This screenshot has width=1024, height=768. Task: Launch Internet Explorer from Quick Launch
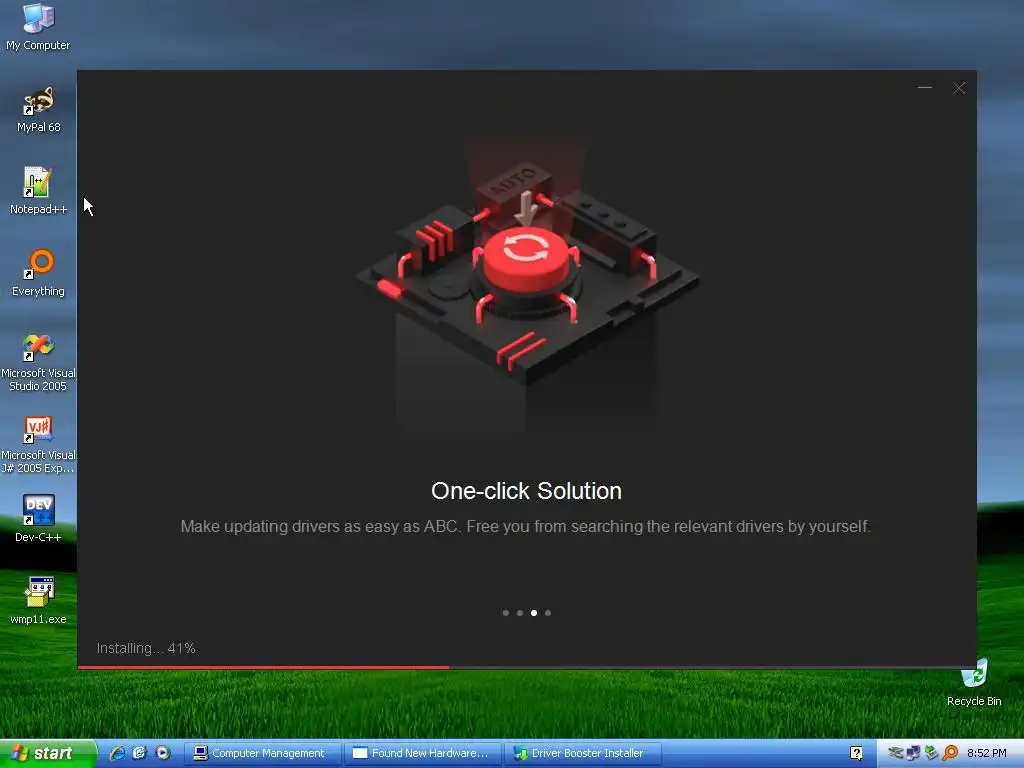coord(117,753)
